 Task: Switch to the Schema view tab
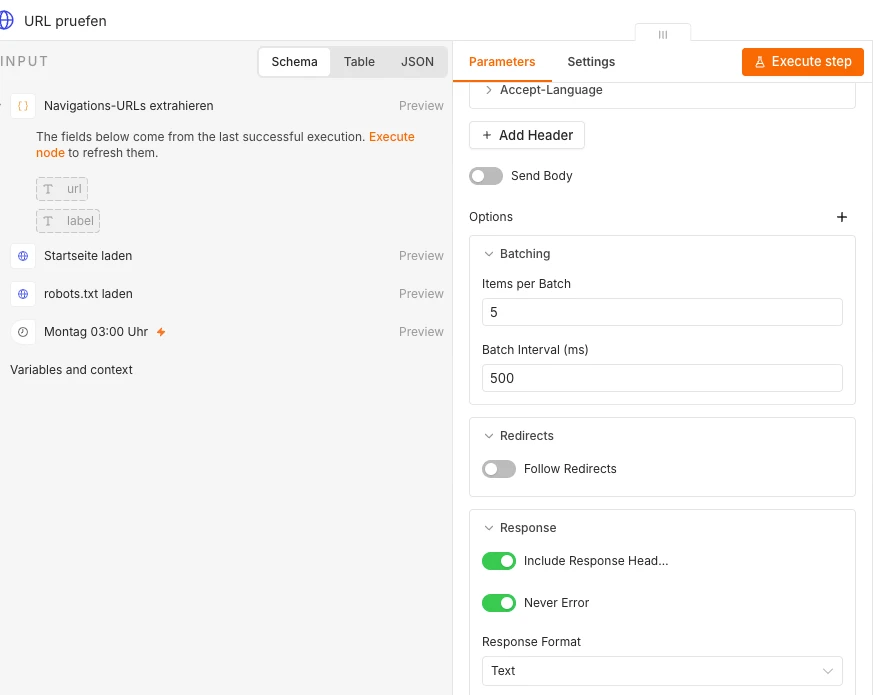(x=295, y=62)
